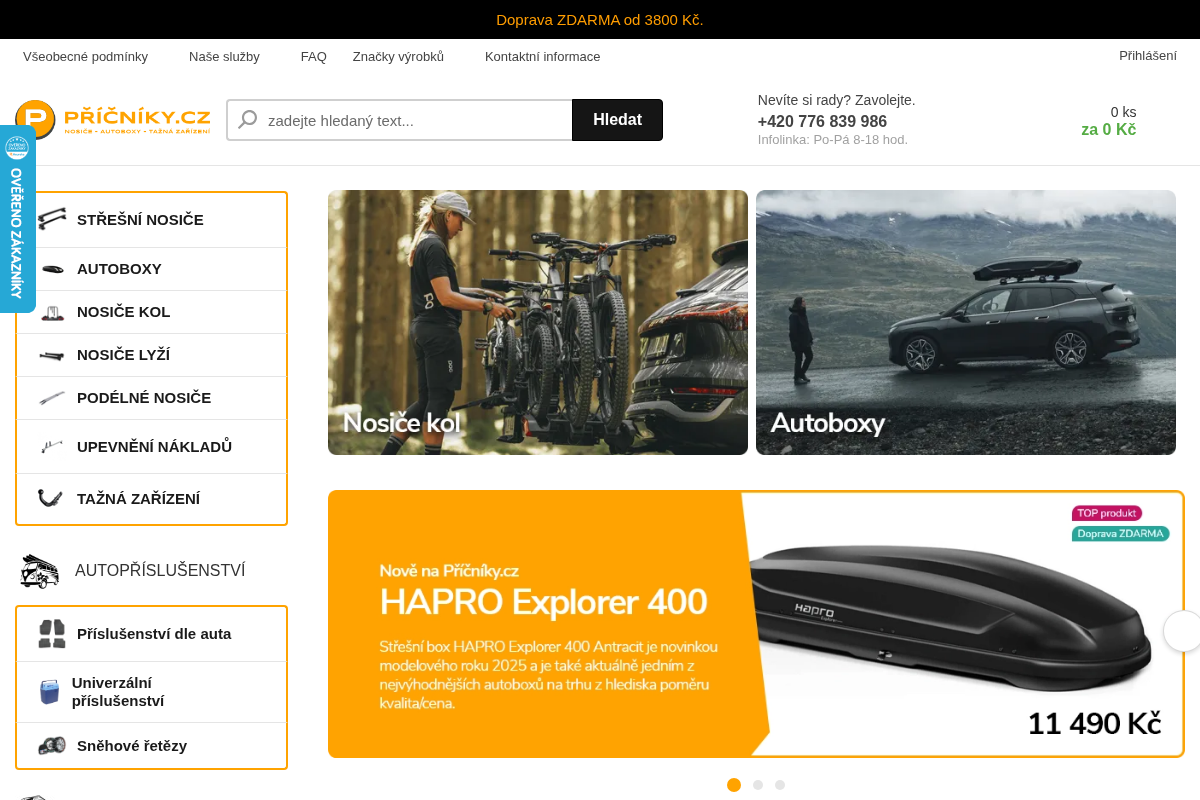Click the Hledat search button
The width and height of the screenshot is (1200, 800).
(x=617, y=120)
